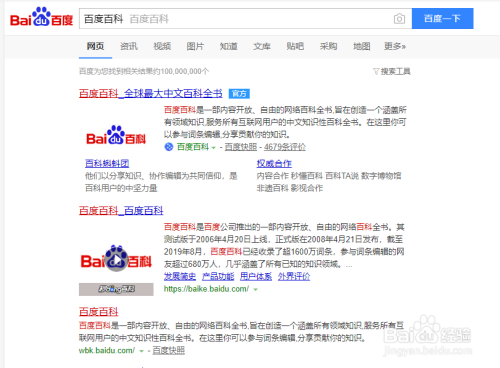The height and width of the screenshot is (368, 500).
Task: Open the 知道 tab
Action: point(229,46)
